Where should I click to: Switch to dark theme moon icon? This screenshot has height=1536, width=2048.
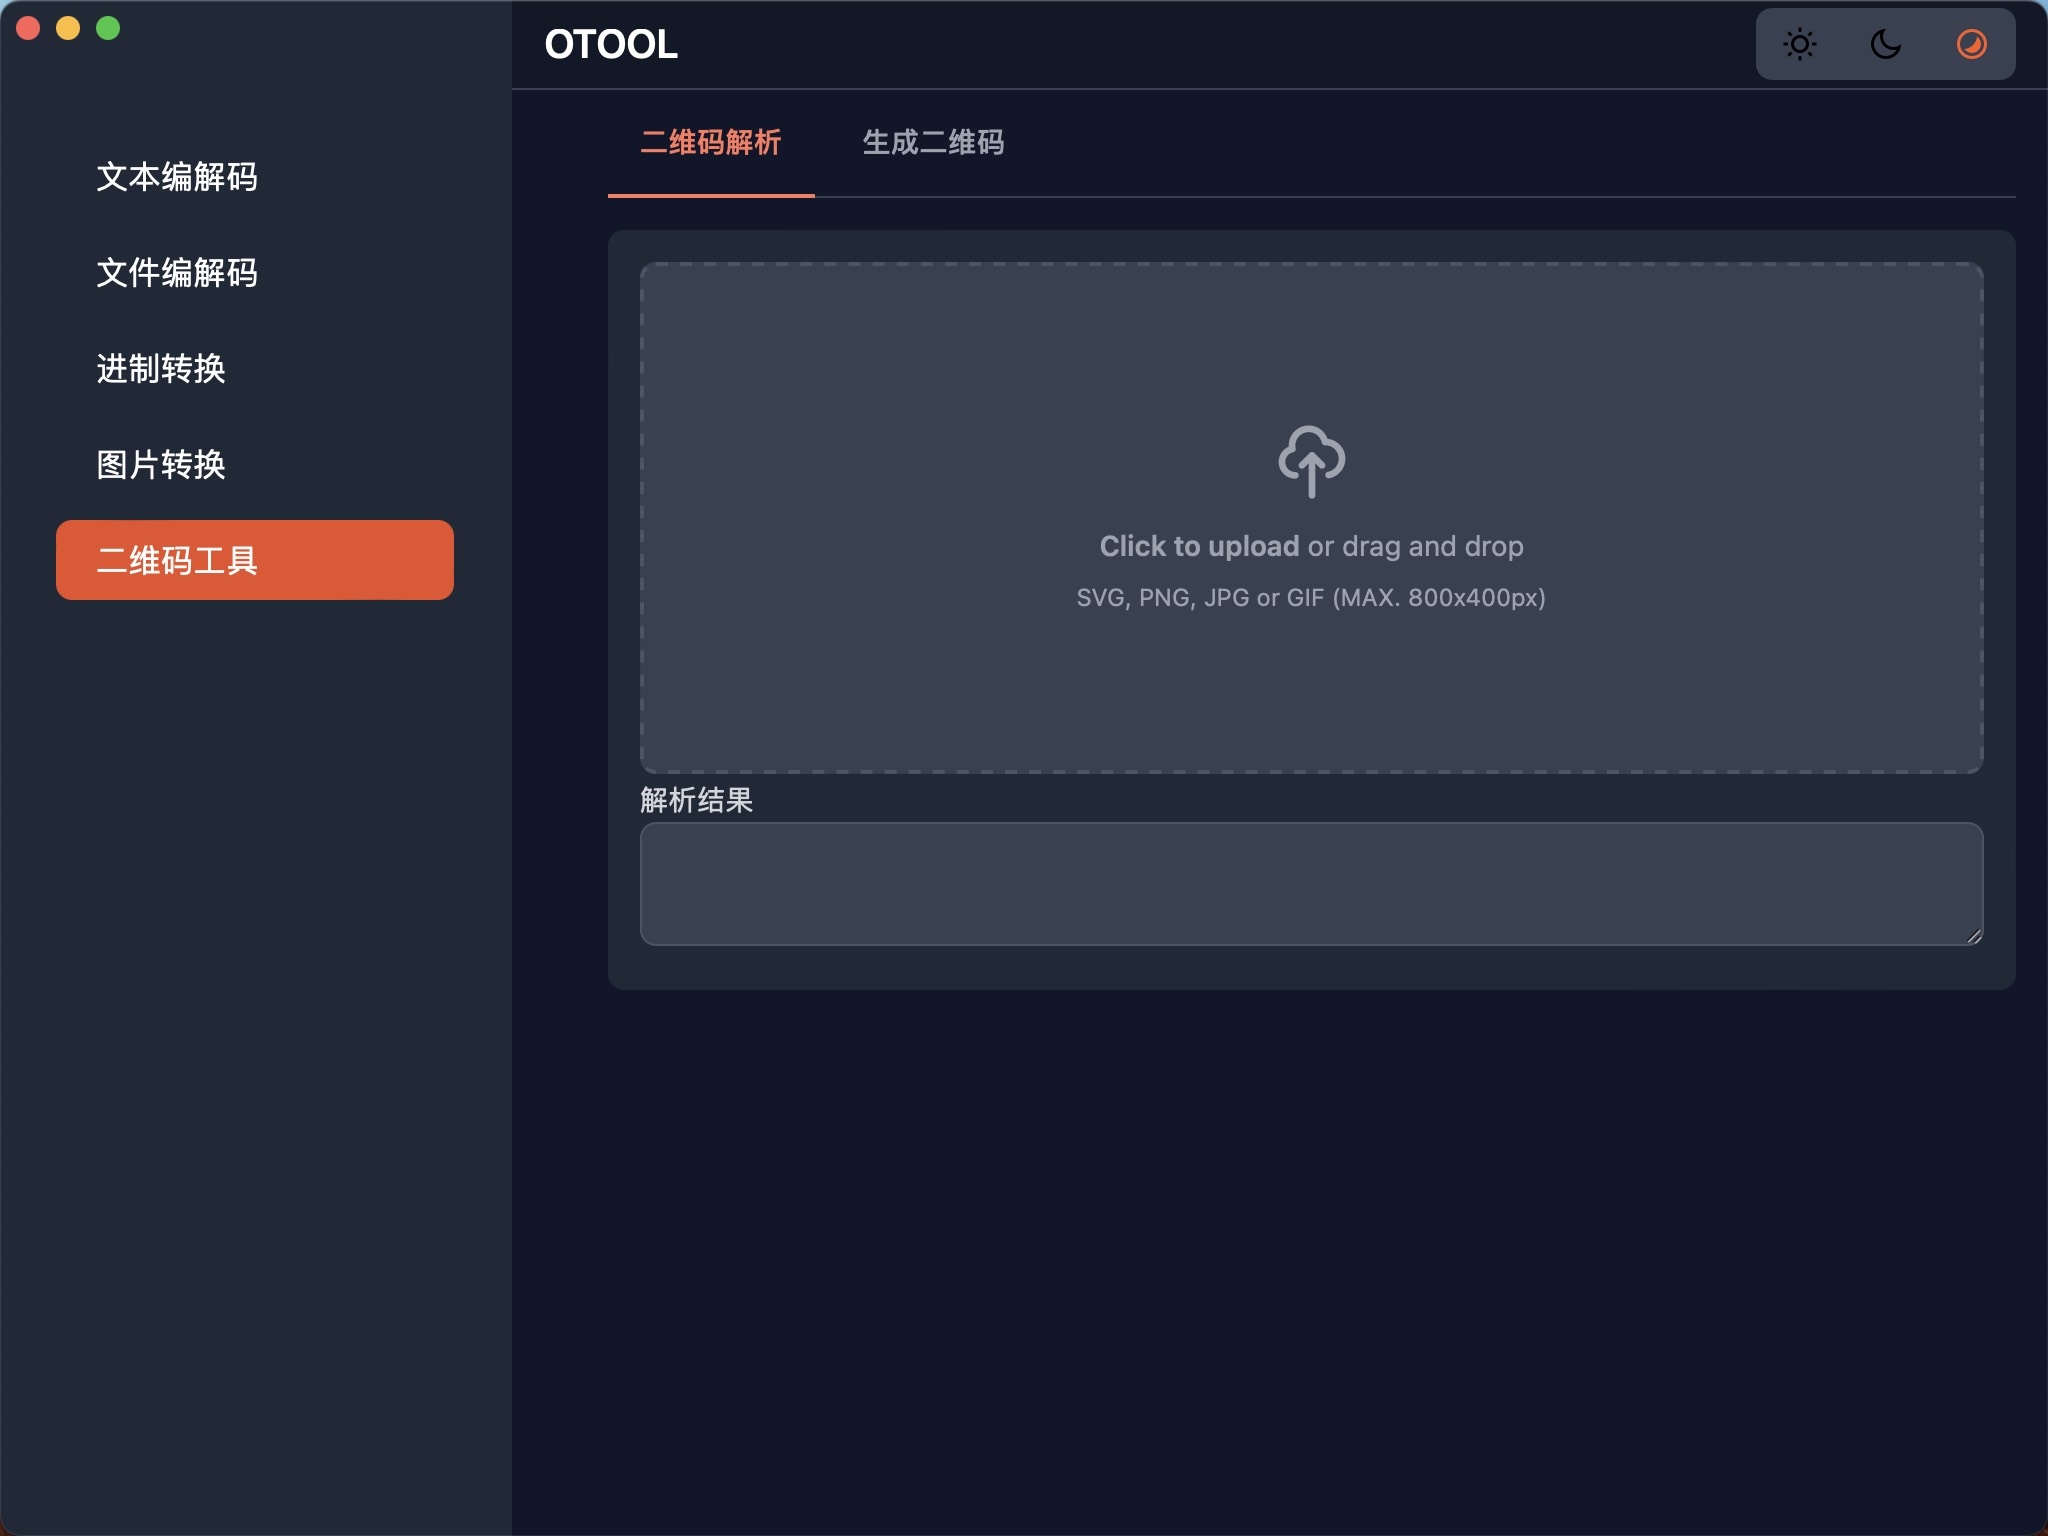1885,44
